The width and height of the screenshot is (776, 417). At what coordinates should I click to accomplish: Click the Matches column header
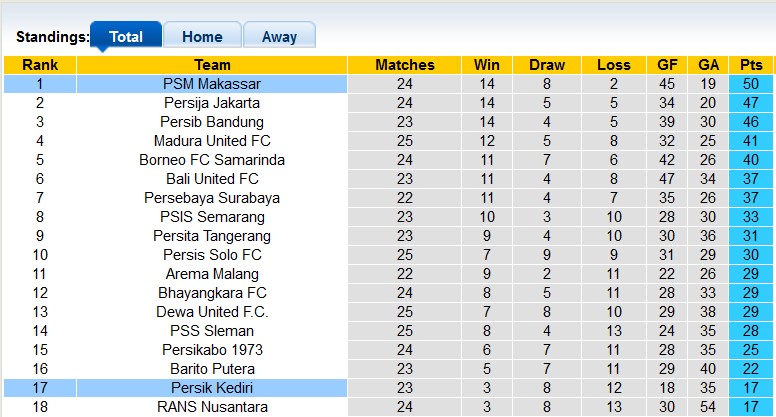(404, 65)
